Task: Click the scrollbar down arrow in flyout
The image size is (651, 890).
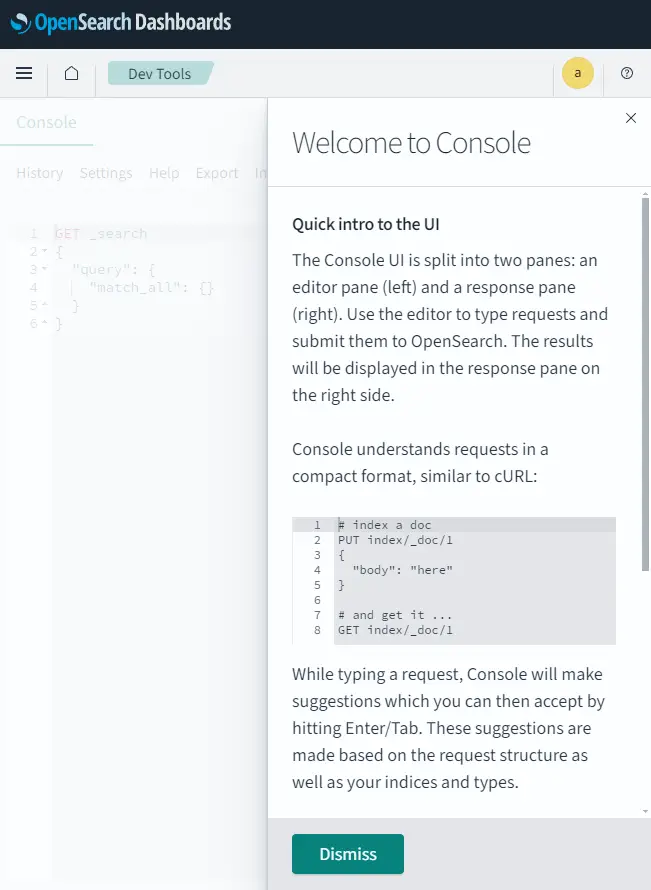Action: [x=645, y=812]
